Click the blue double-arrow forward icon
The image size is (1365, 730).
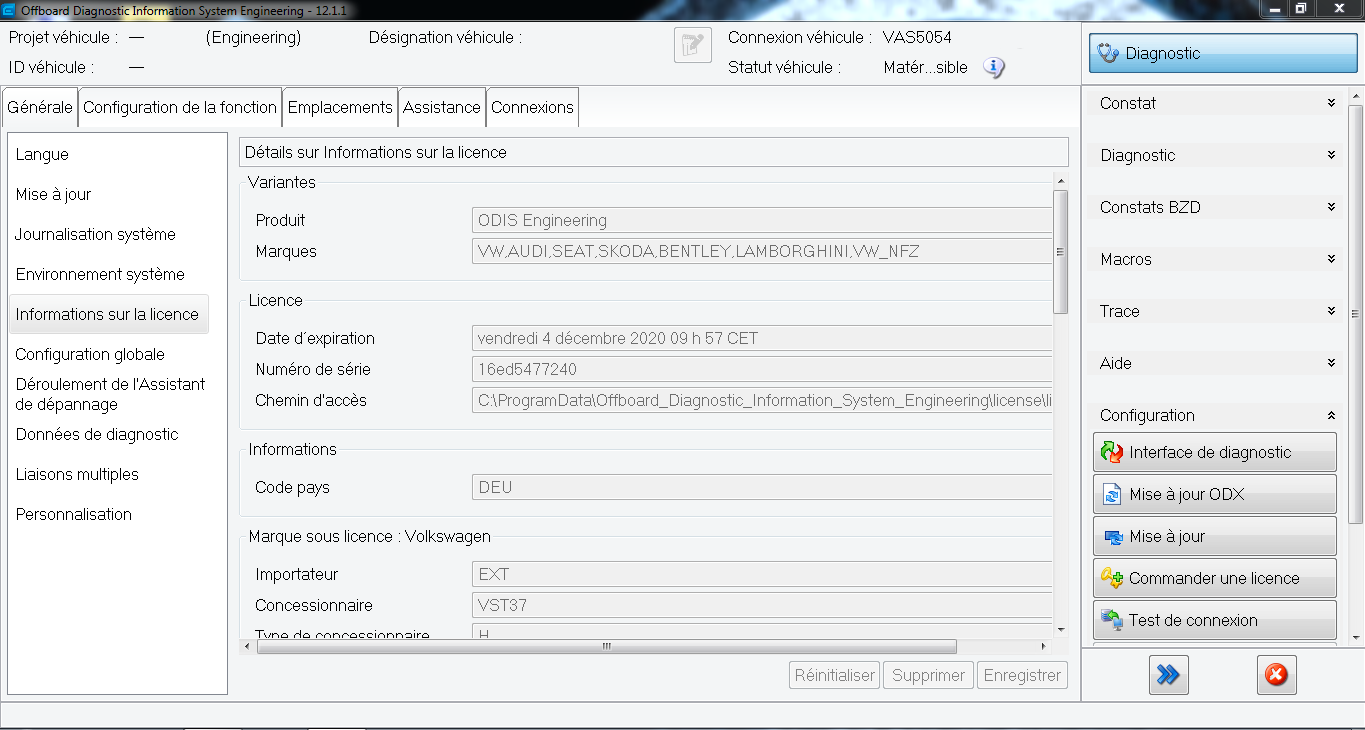(x=1168, y=675)
